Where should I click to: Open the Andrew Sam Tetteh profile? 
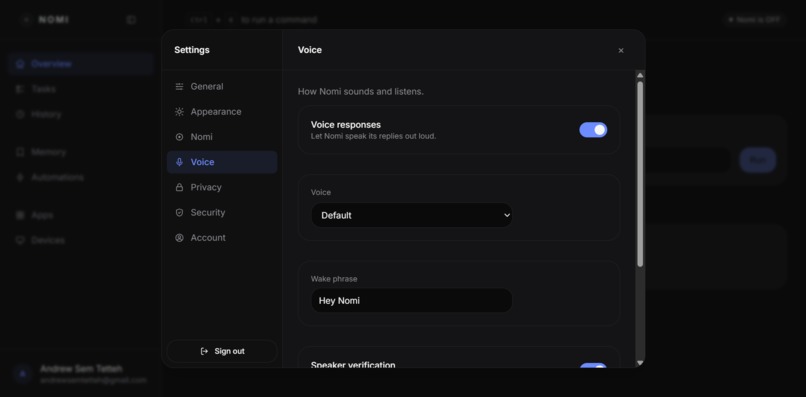click(x=81, y=374)
